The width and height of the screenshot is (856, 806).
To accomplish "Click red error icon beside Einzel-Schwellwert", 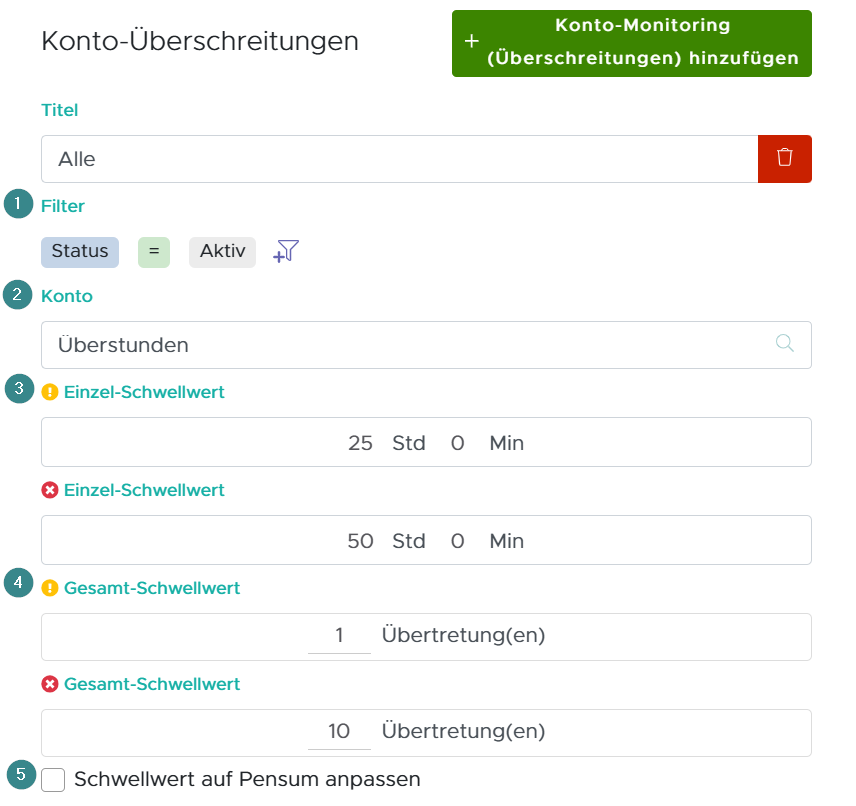I will (x=50, y=490).
